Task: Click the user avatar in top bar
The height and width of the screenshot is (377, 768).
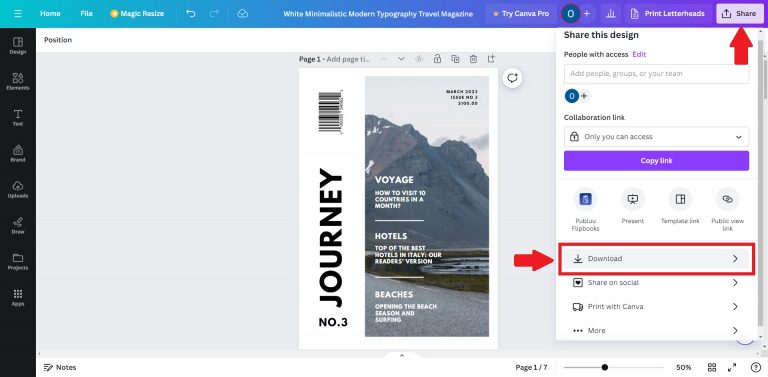Action: (x=571, y=14)
